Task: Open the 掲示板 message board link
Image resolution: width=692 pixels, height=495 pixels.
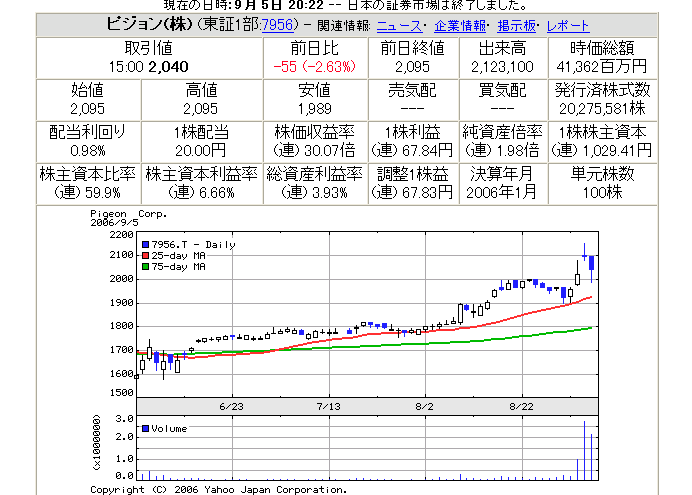Action: tap(516, 26)
